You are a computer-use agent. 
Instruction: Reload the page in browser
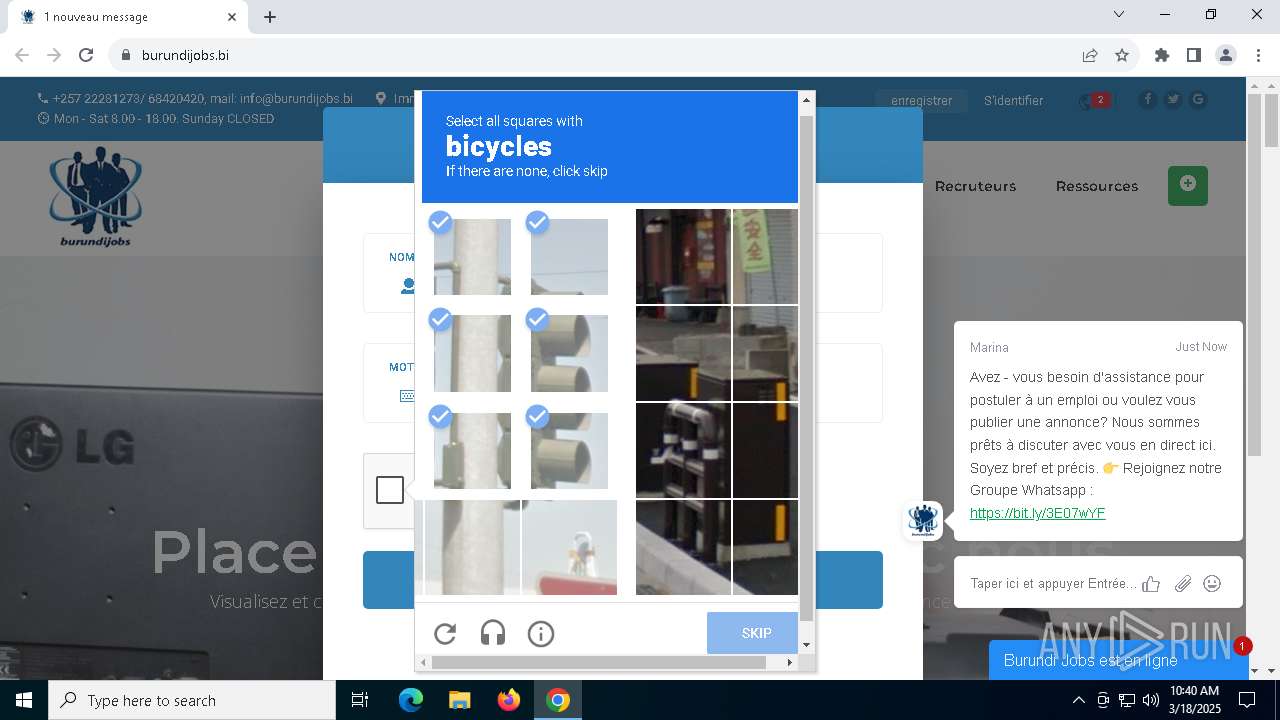click(x=86, y=55)
